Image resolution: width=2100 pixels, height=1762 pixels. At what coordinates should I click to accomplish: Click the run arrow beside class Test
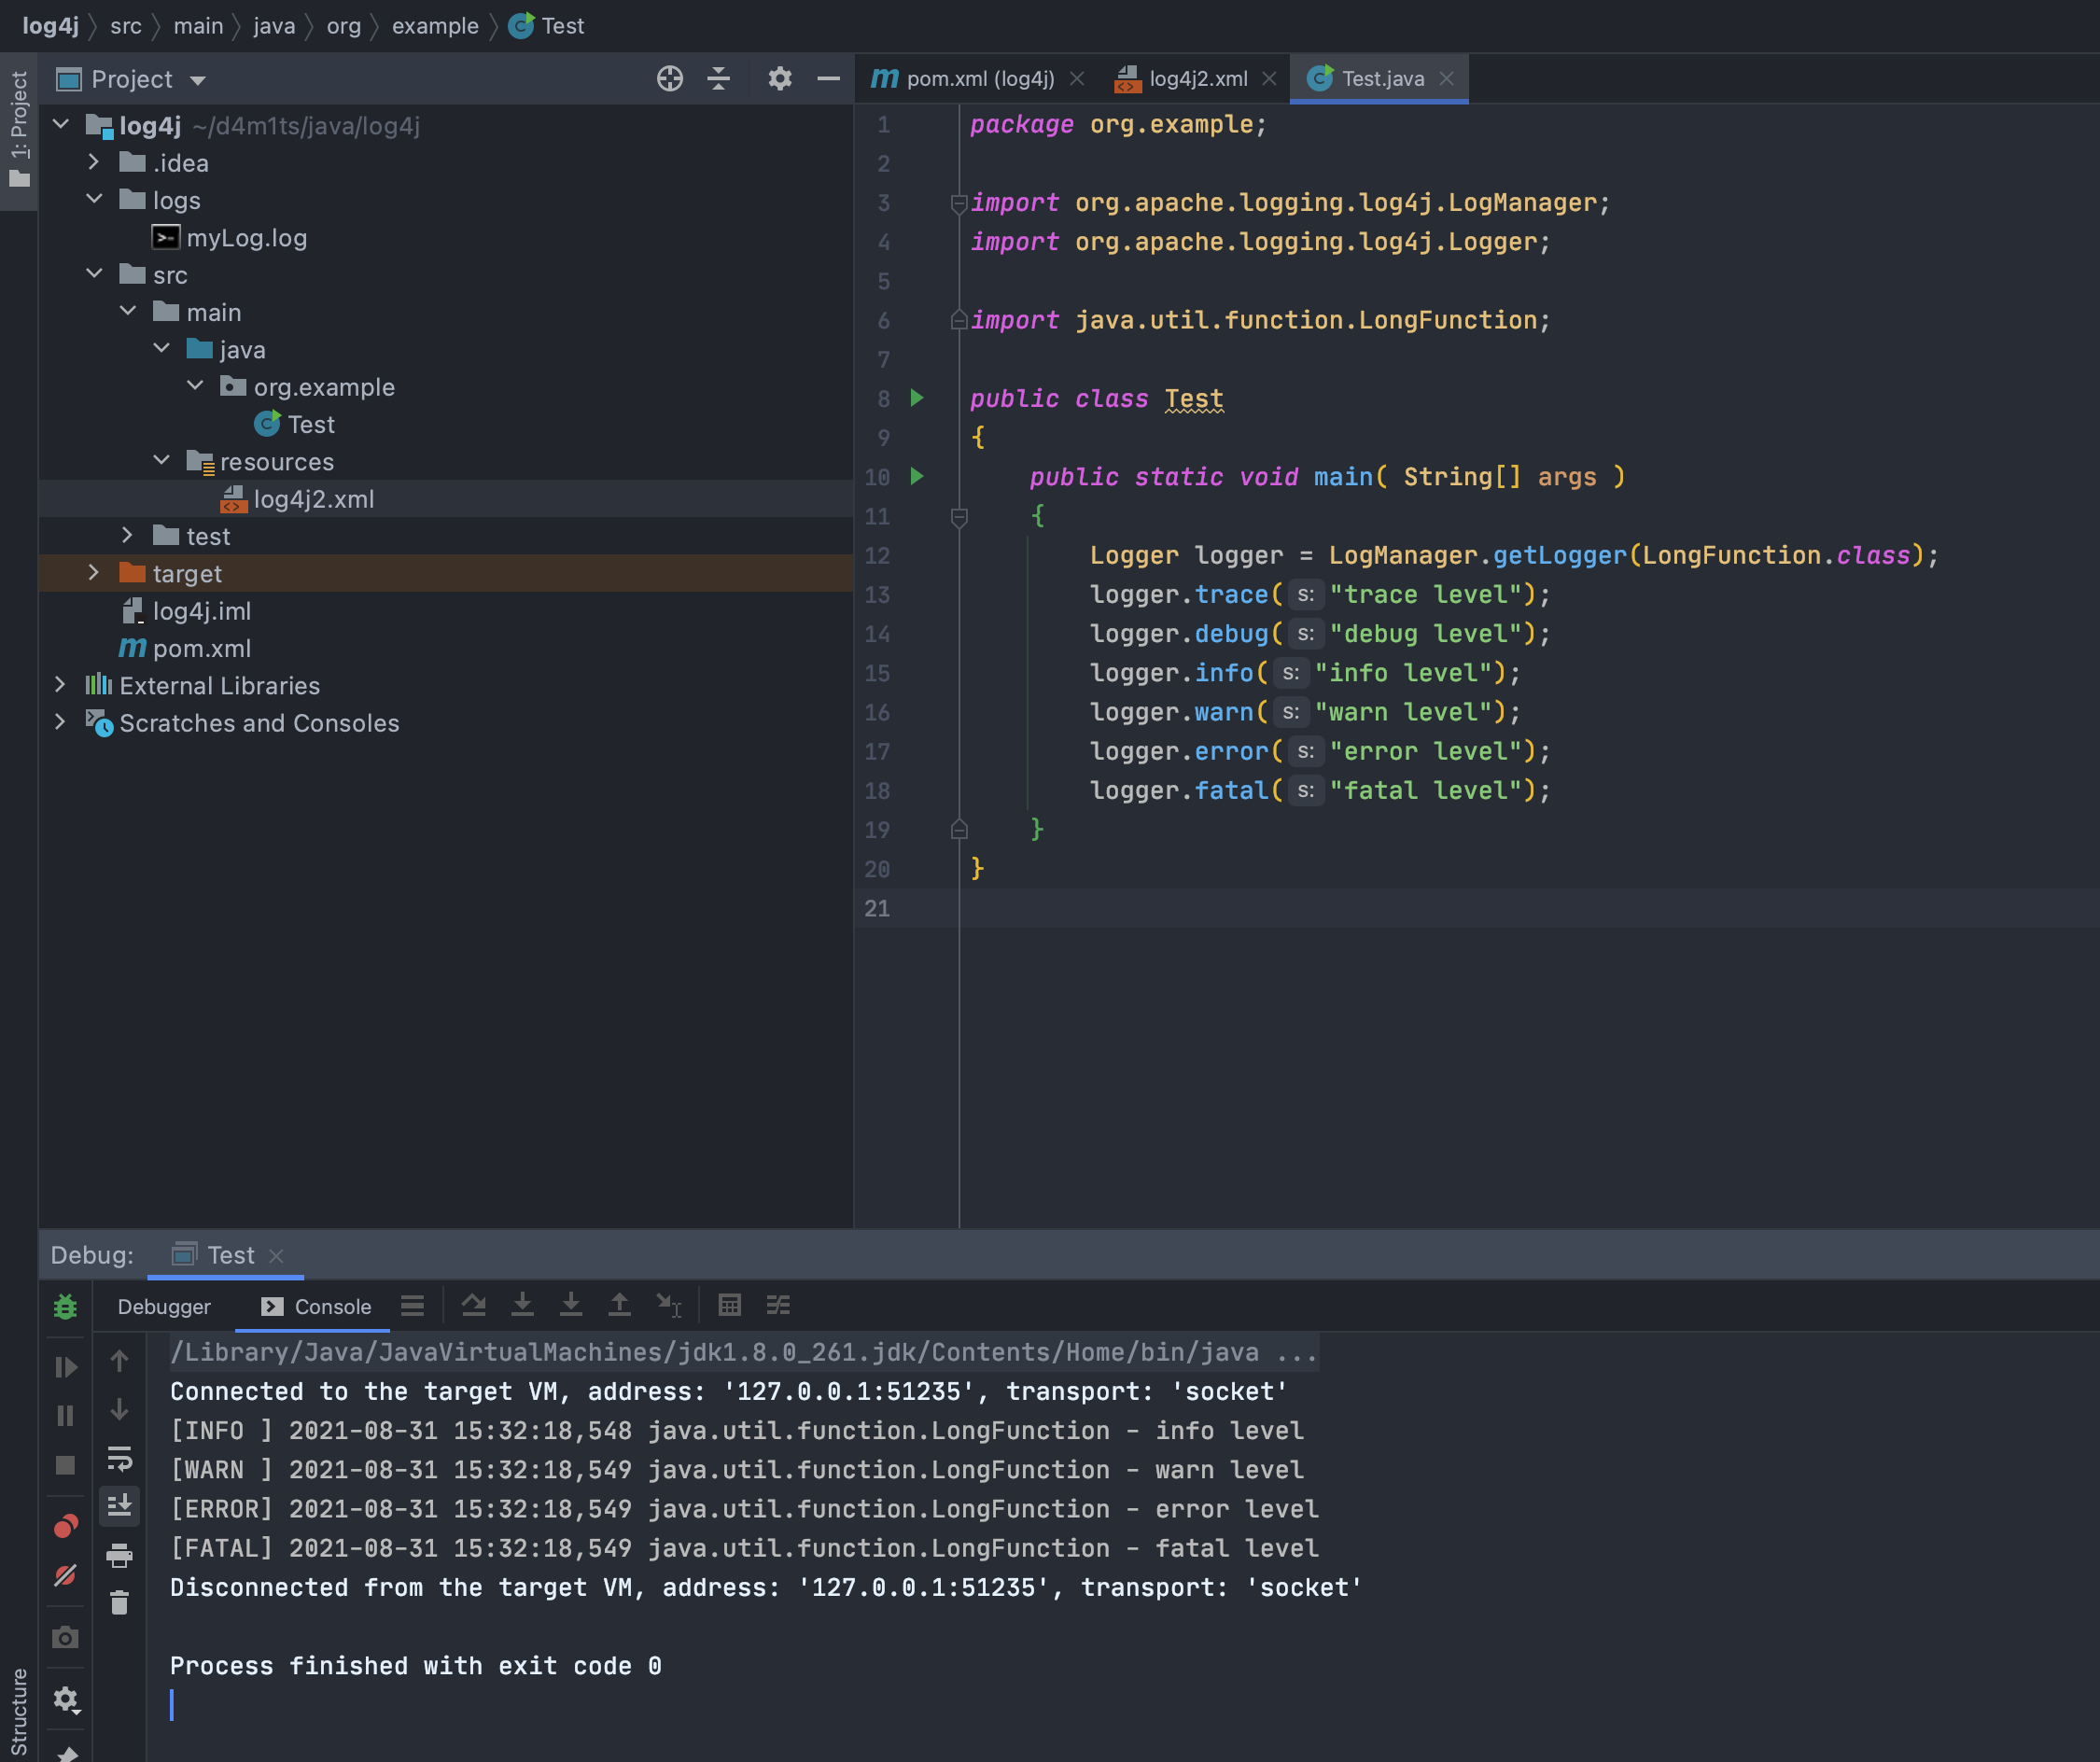(916, 398)
